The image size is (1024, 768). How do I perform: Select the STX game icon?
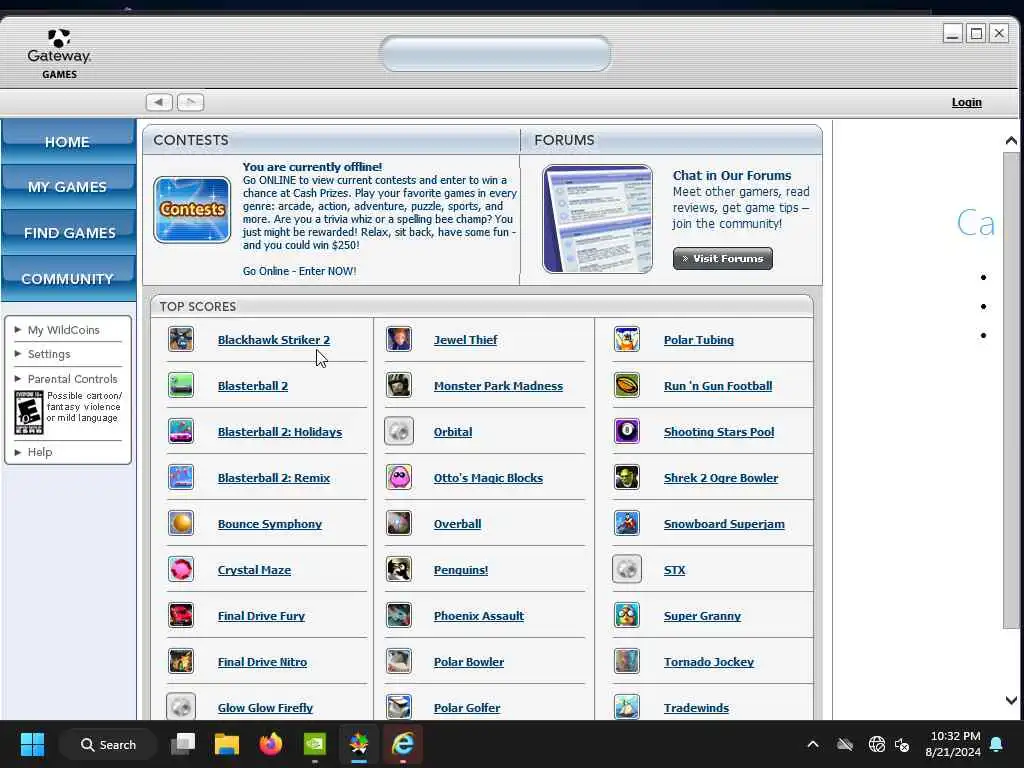pyautogui.click(x=627, y=569)
